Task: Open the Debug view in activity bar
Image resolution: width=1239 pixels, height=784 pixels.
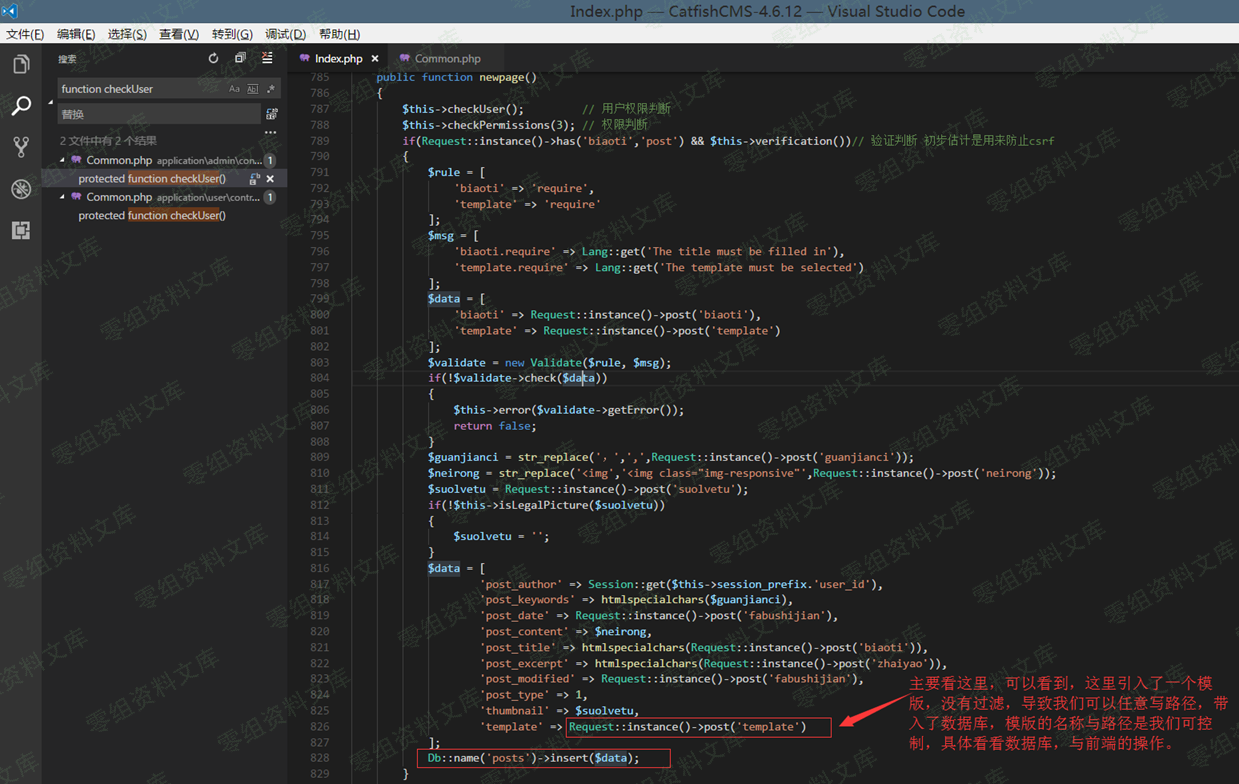Action: coord(21,189)
